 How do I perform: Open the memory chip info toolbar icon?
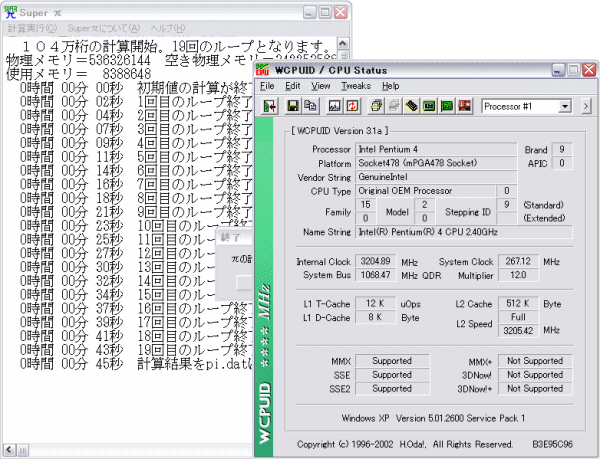(411, 106)
